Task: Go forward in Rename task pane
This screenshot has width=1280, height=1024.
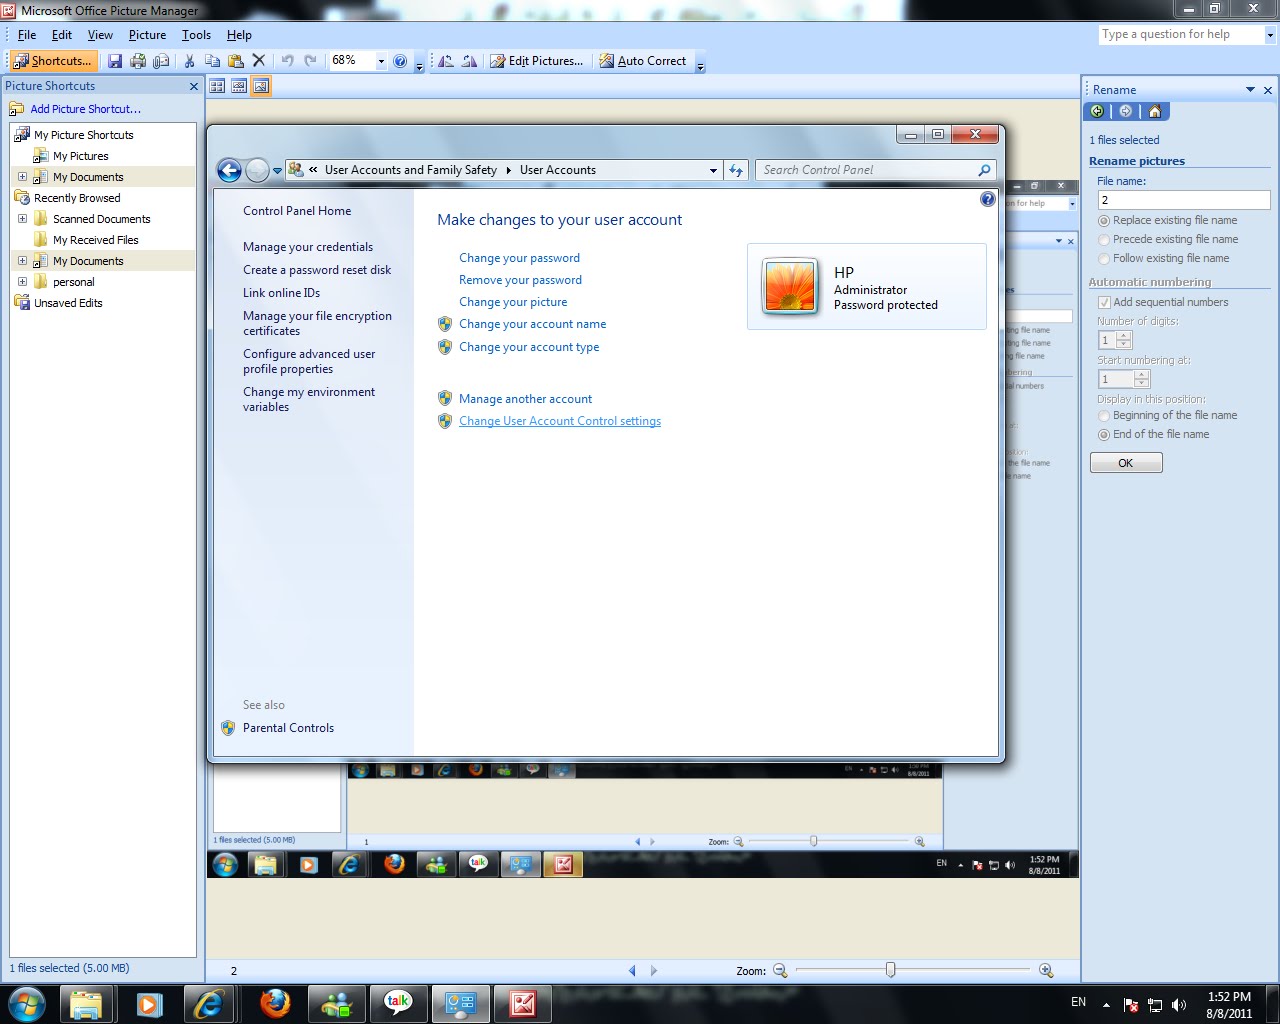Action: coord(1126,111)
